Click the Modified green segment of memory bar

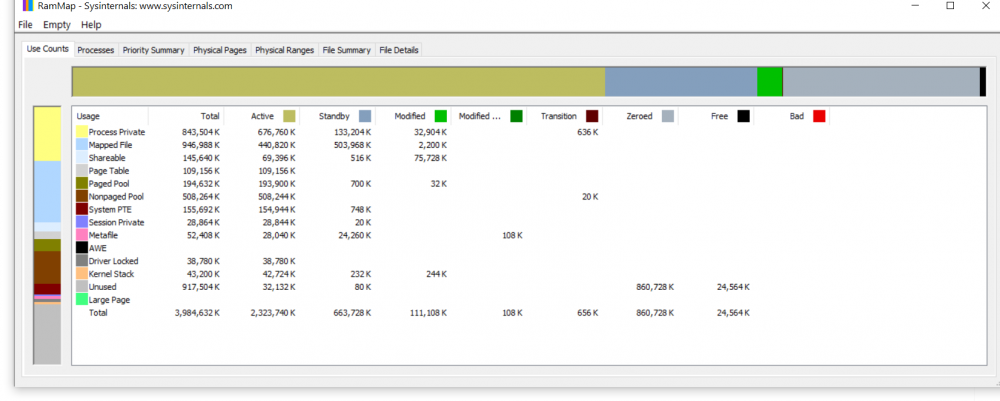(769, 82)
